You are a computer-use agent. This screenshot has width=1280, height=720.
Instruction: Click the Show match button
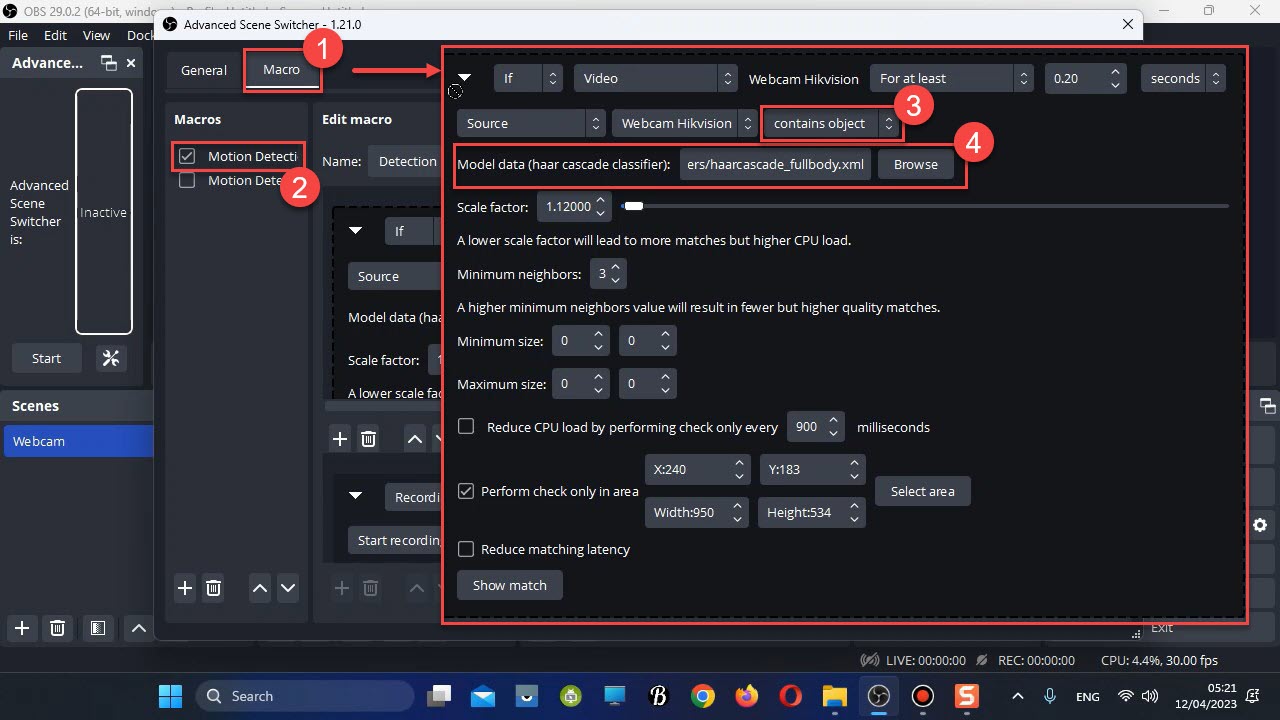tap(510, 585)
